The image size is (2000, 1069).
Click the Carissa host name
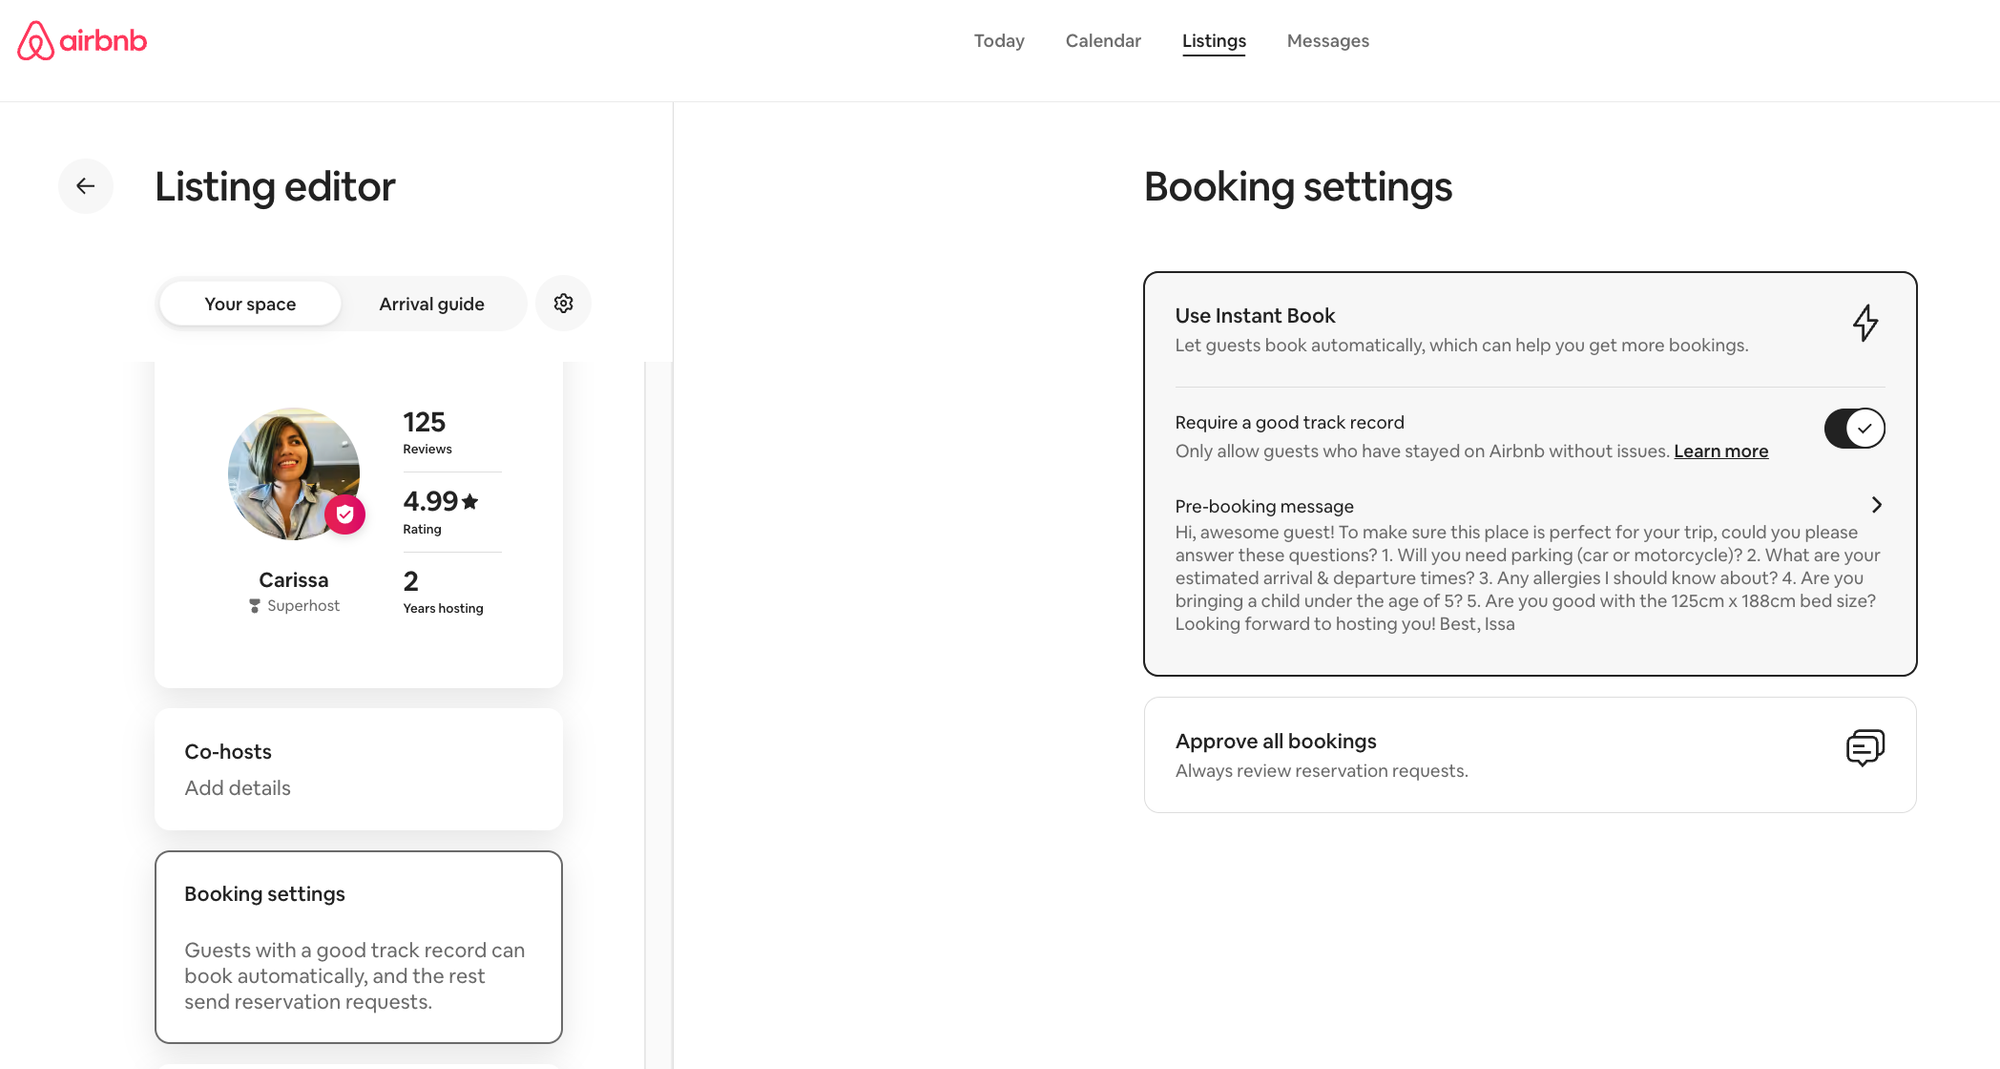tap(294, 580)
